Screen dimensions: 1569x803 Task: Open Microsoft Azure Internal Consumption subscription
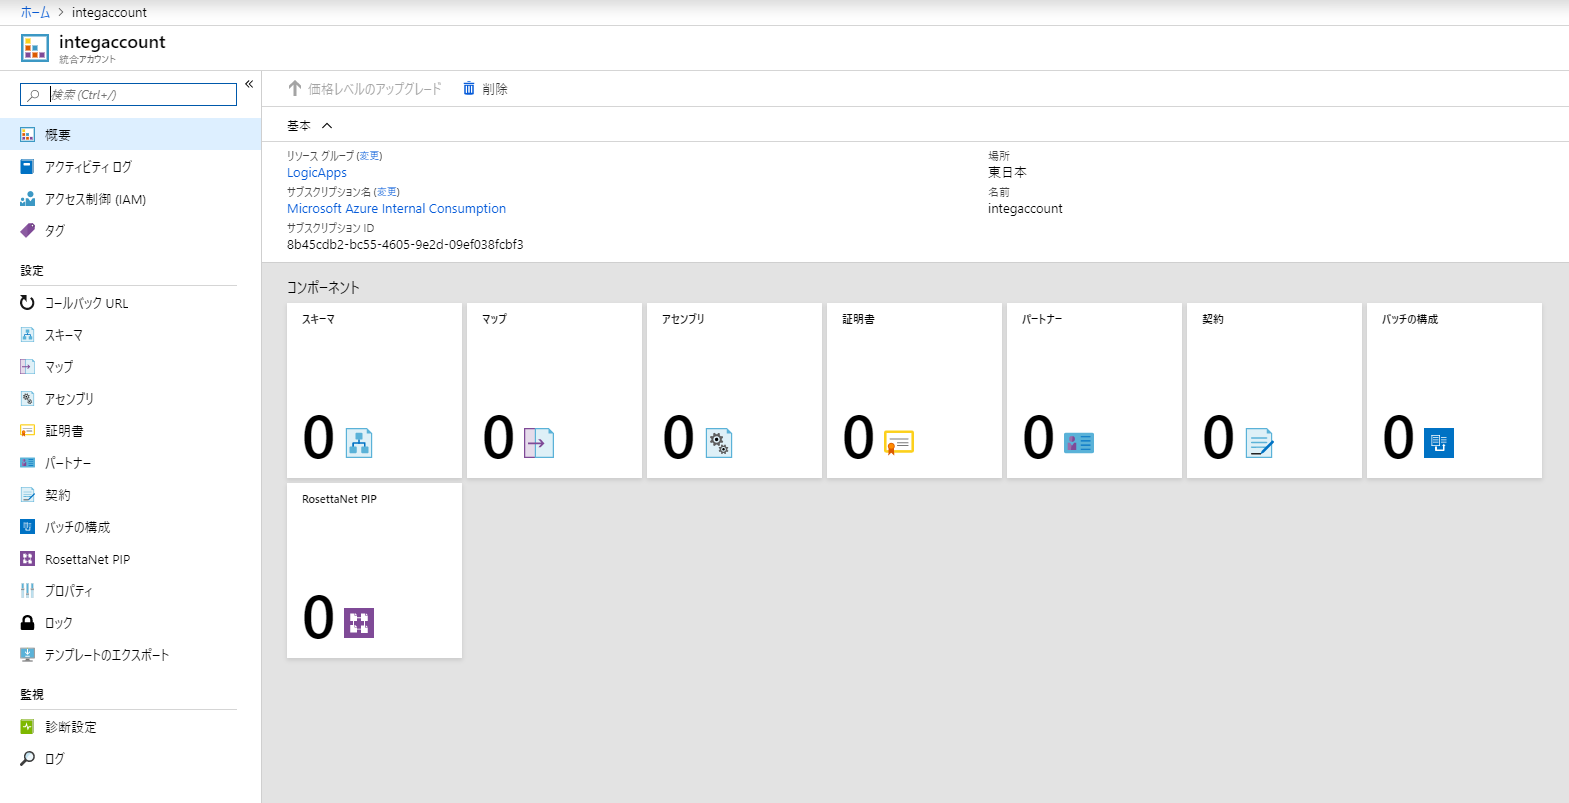pos(396,209)
